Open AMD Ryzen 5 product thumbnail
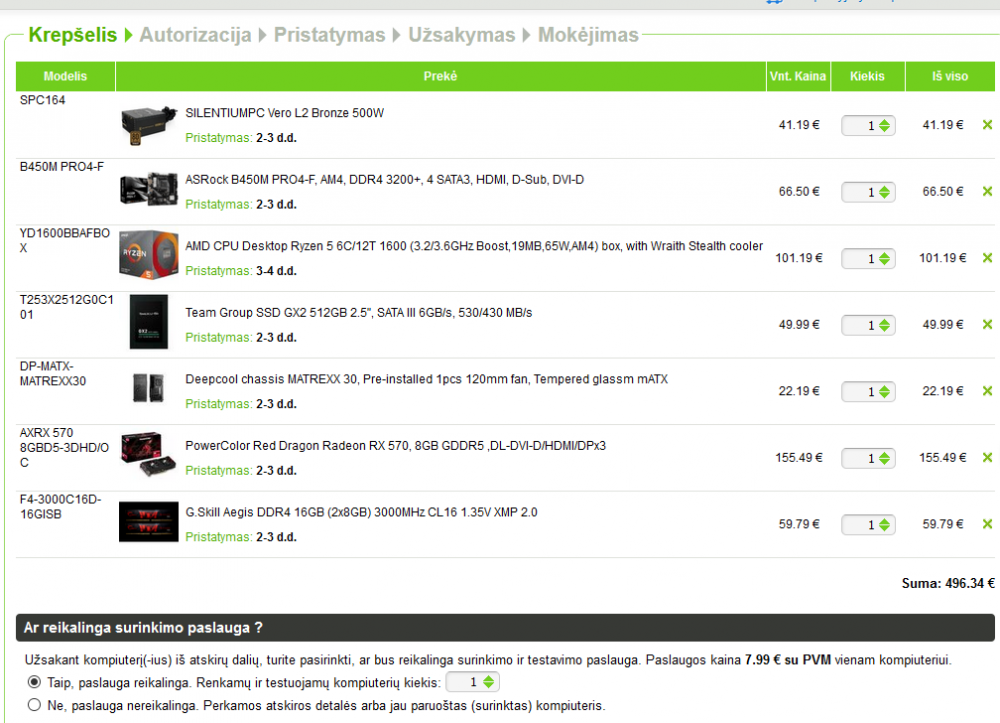 149,255
